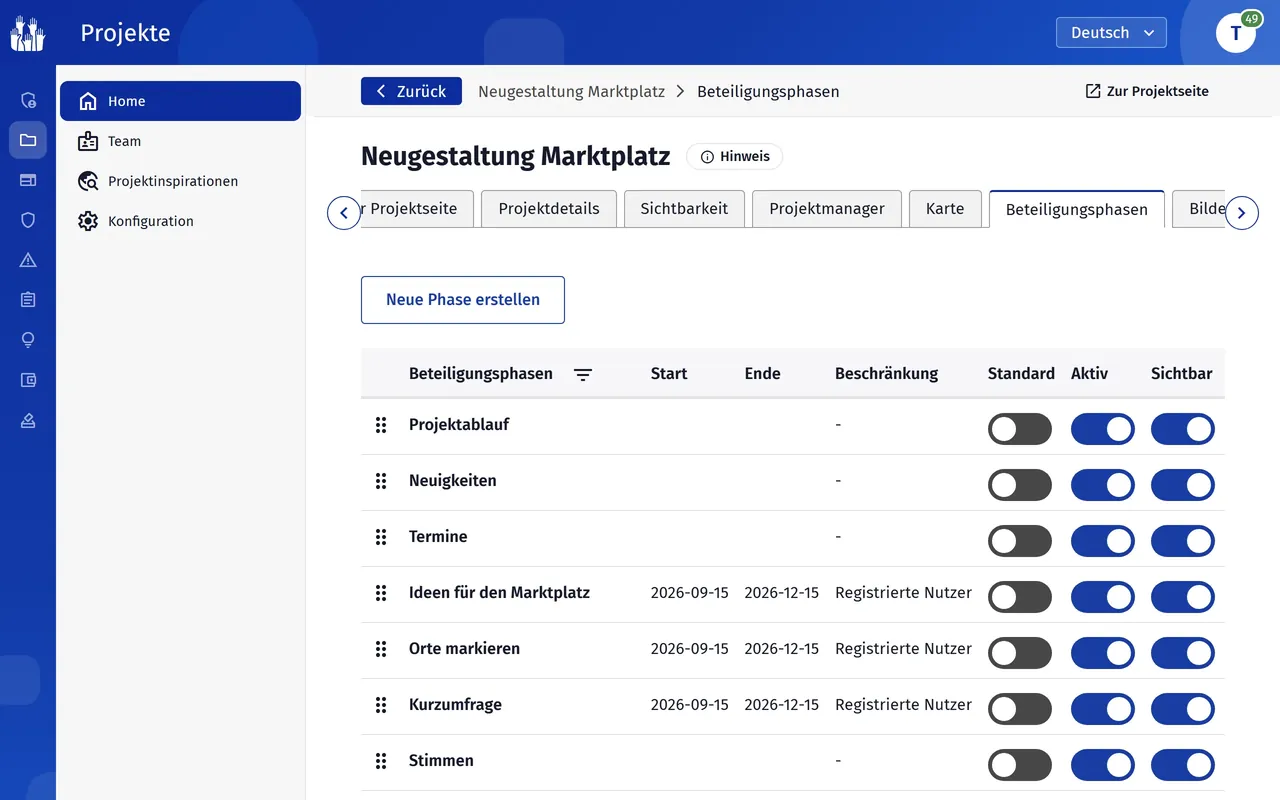The height and width of the screenshot is (800, 1280).
Task: Disable Aktiv switch for Neuigkeiten
Action: 1103,486
